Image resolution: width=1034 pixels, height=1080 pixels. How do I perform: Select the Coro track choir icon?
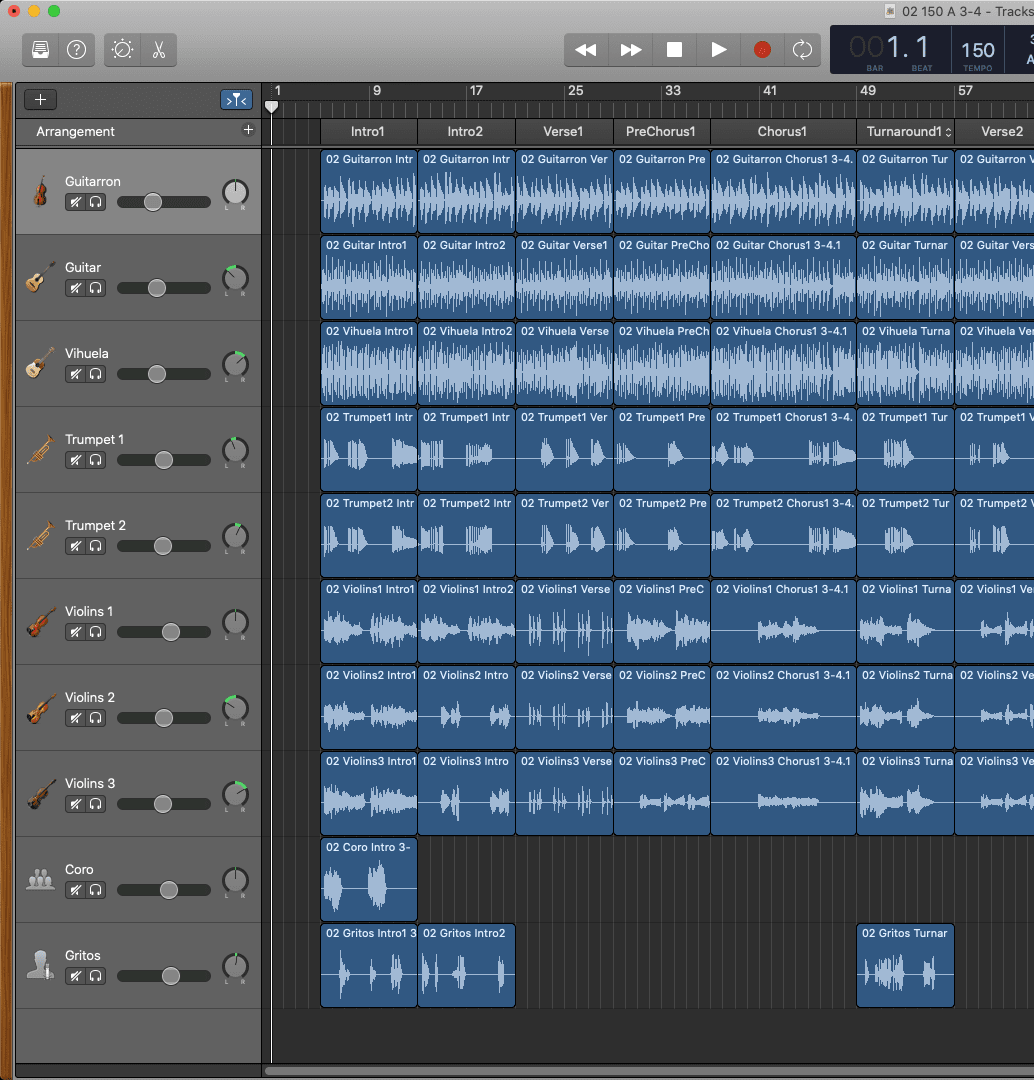40,880
